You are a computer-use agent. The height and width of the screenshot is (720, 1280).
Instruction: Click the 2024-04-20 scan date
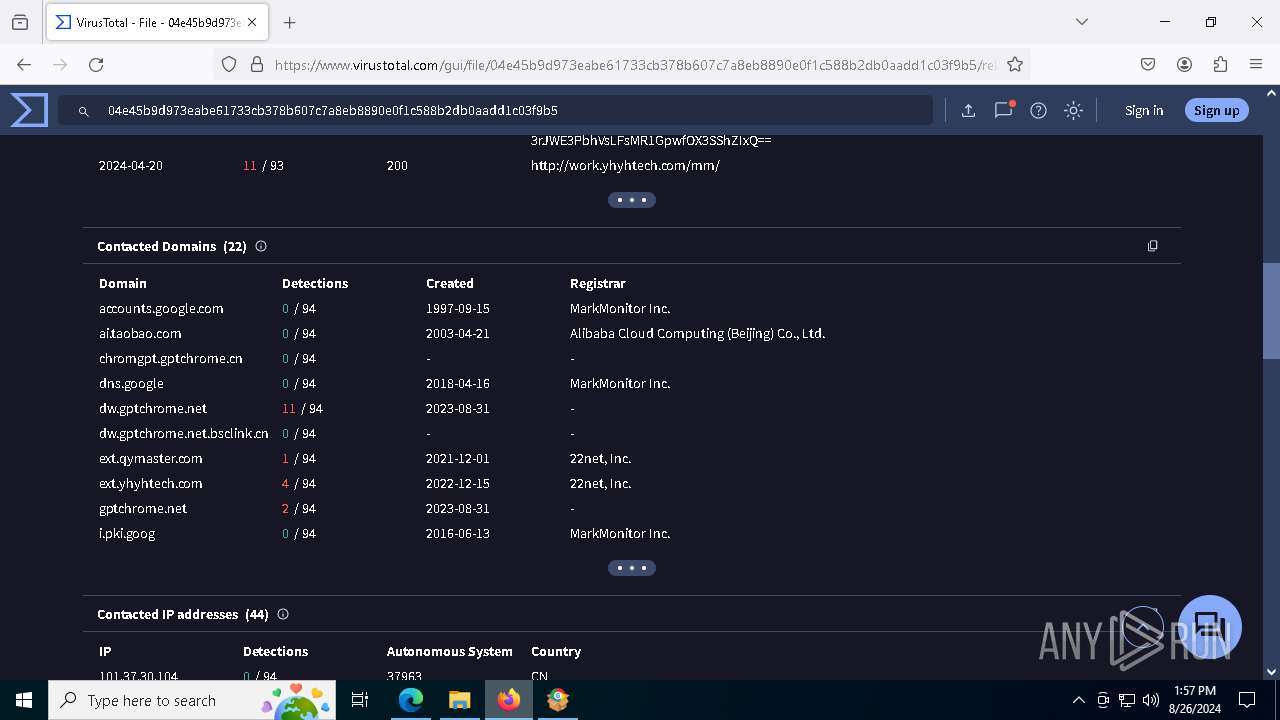click(x=131, y=166)
